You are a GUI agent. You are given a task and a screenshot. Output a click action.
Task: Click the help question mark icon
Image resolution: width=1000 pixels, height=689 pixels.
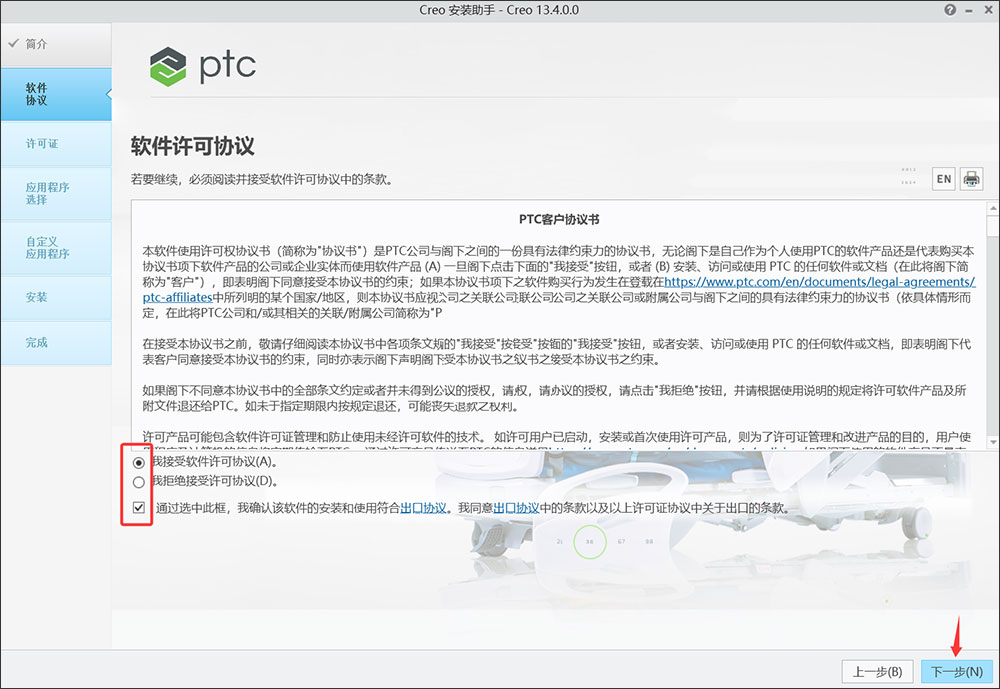click(x=950, y=10)
